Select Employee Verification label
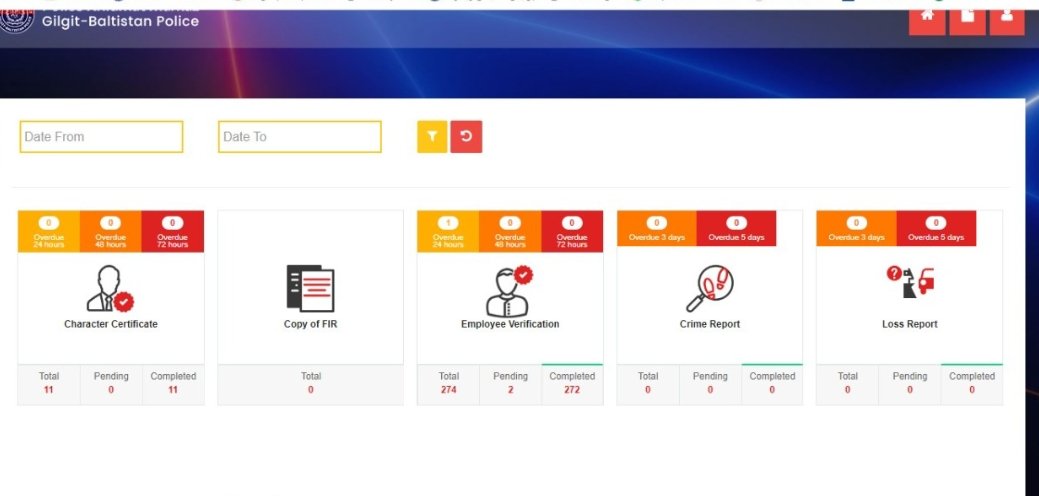 tap(510, 324)
